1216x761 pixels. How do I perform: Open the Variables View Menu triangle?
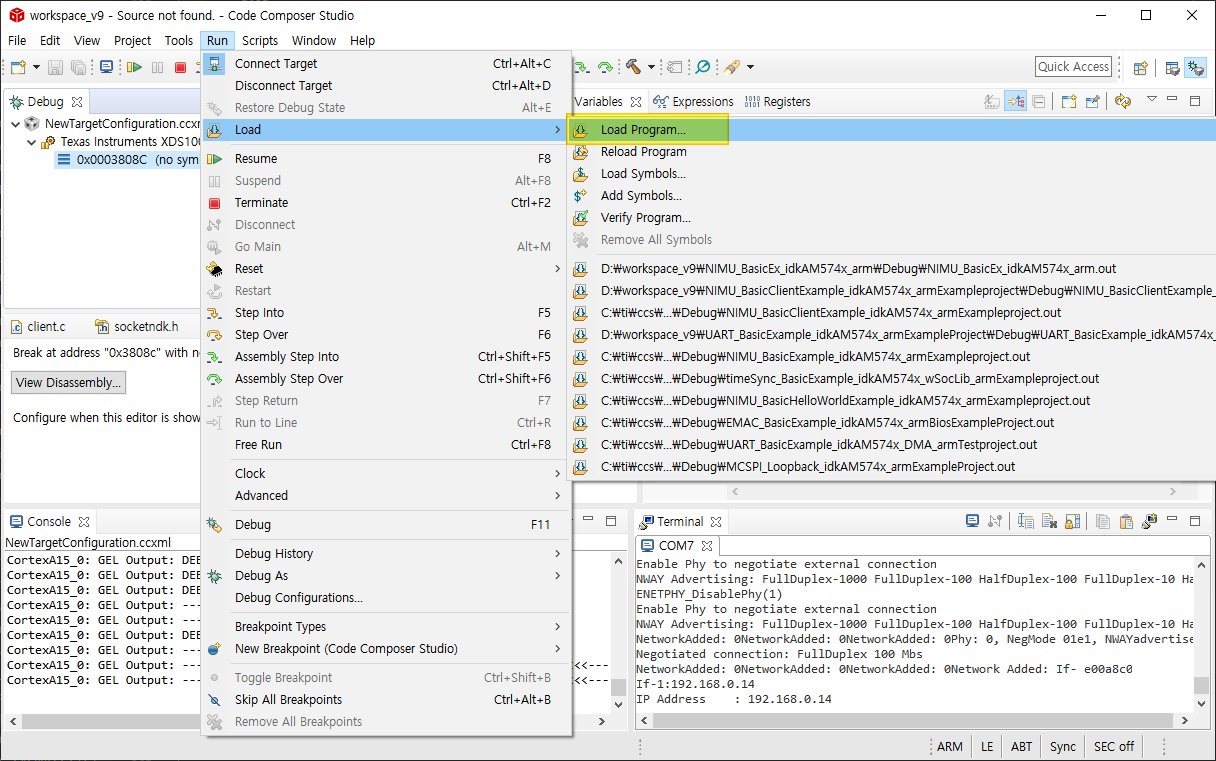pos(1152,99)
